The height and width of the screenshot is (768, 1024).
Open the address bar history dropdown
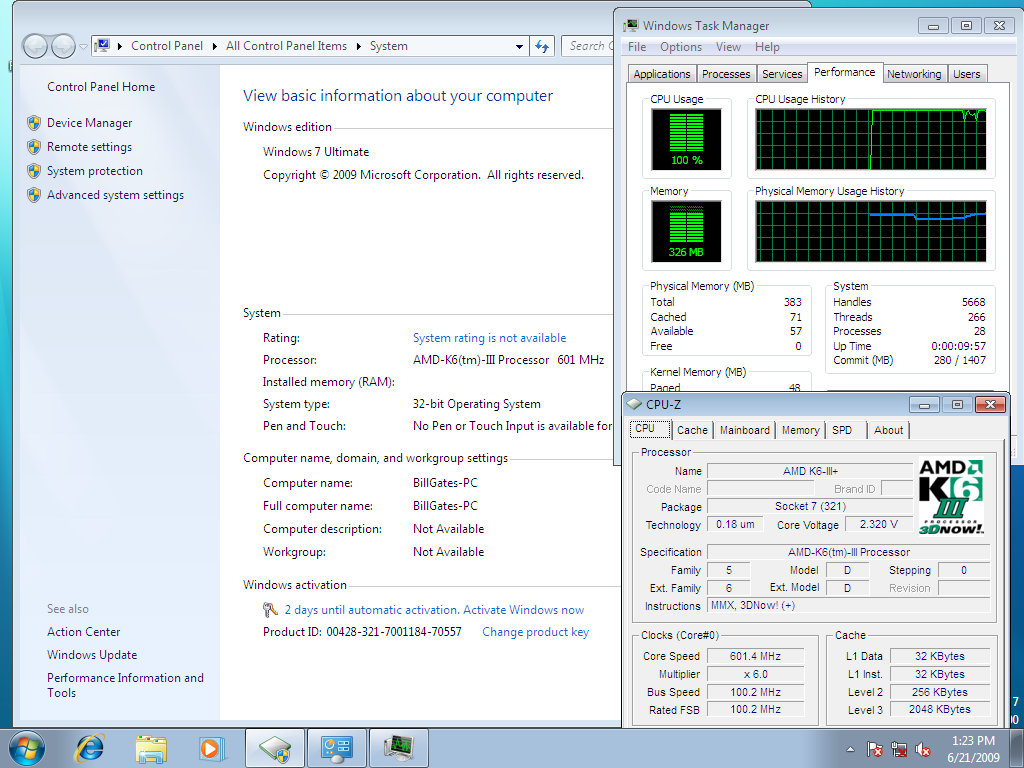519,46
